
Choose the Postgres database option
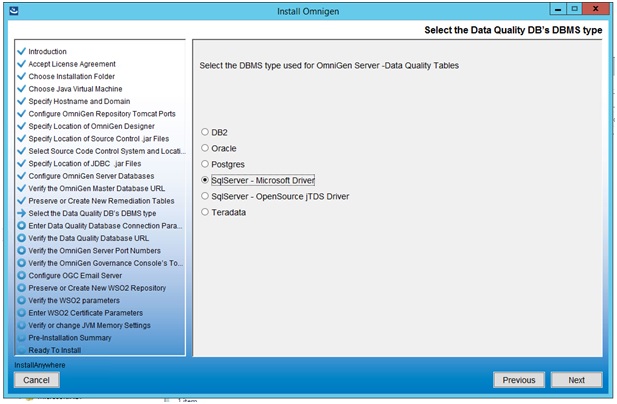tap(205, 164)
